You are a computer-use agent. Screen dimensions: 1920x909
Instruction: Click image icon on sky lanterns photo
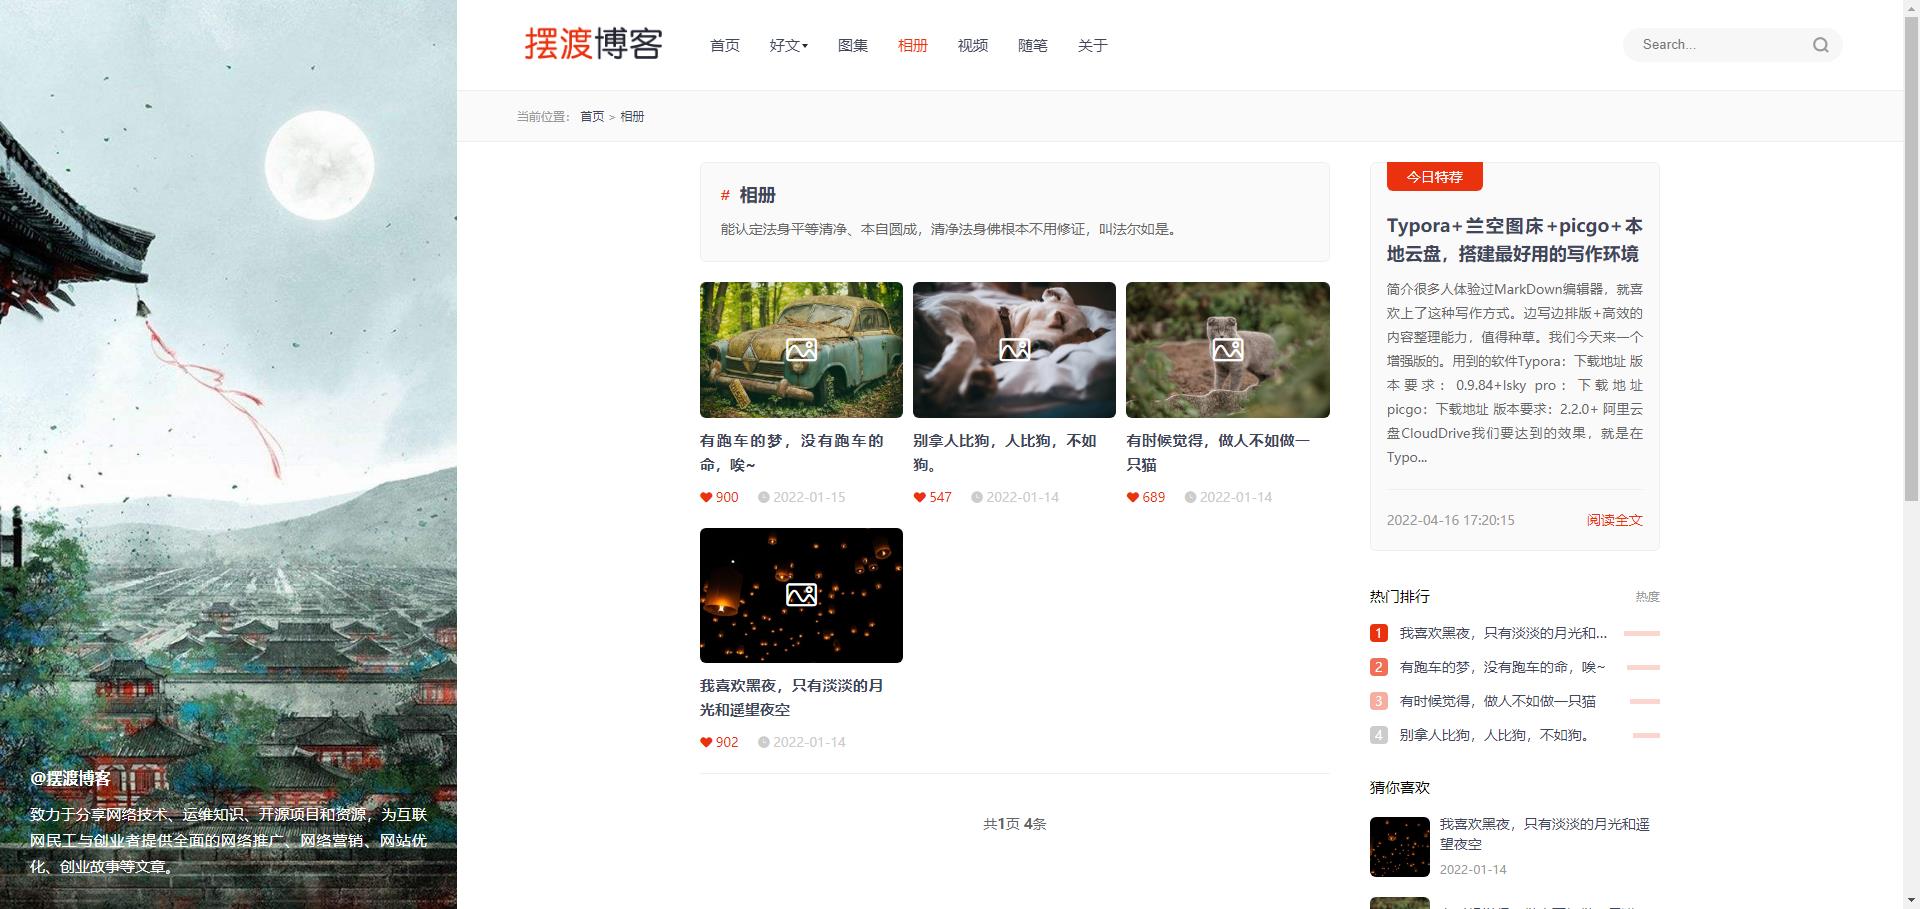click(801, 595)
